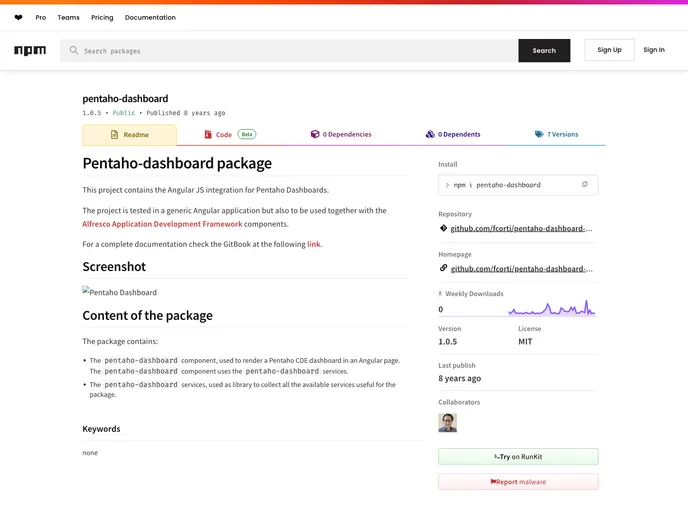This screenshot has width=688, height=512.
Task: Click the collaborator avatar photo
Action: click(x=448, y=423)
